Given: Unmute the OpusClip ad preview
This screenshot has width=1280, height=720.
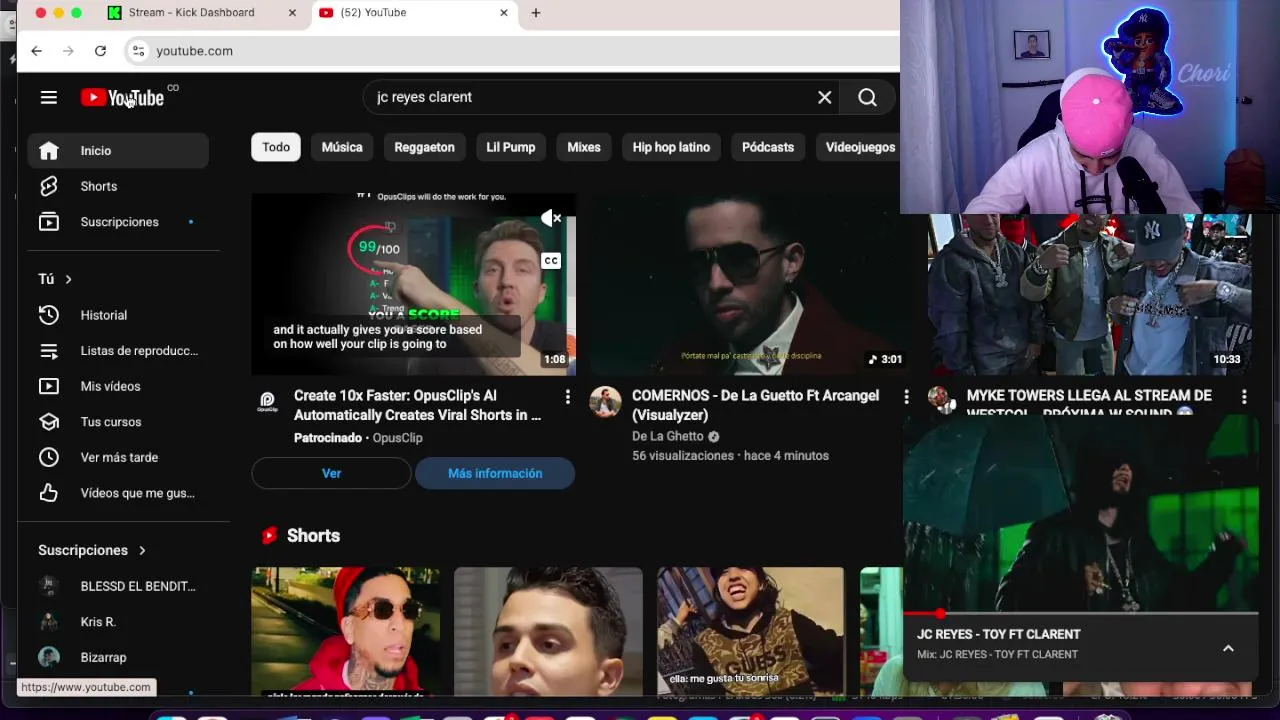Looking at the screenshot, I should click(551, 218).
